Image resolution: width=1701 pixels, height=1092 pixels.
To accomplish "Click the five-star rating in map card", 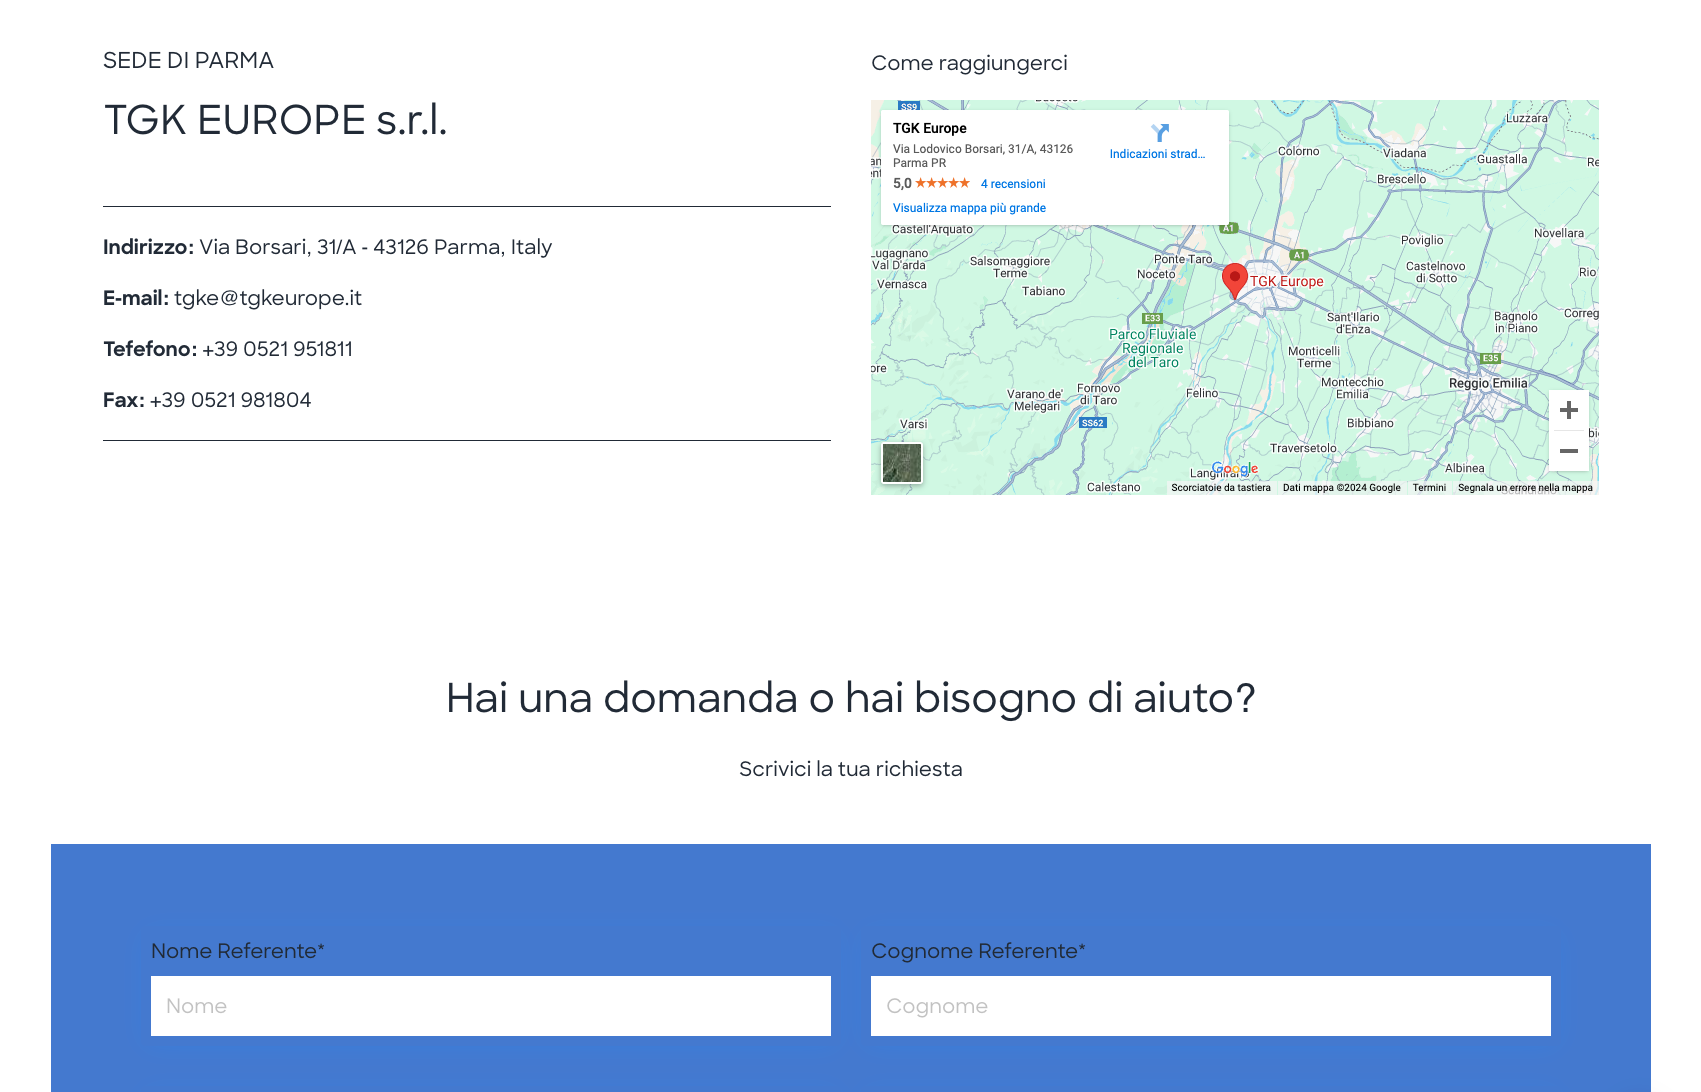I will tap(942, 183).
